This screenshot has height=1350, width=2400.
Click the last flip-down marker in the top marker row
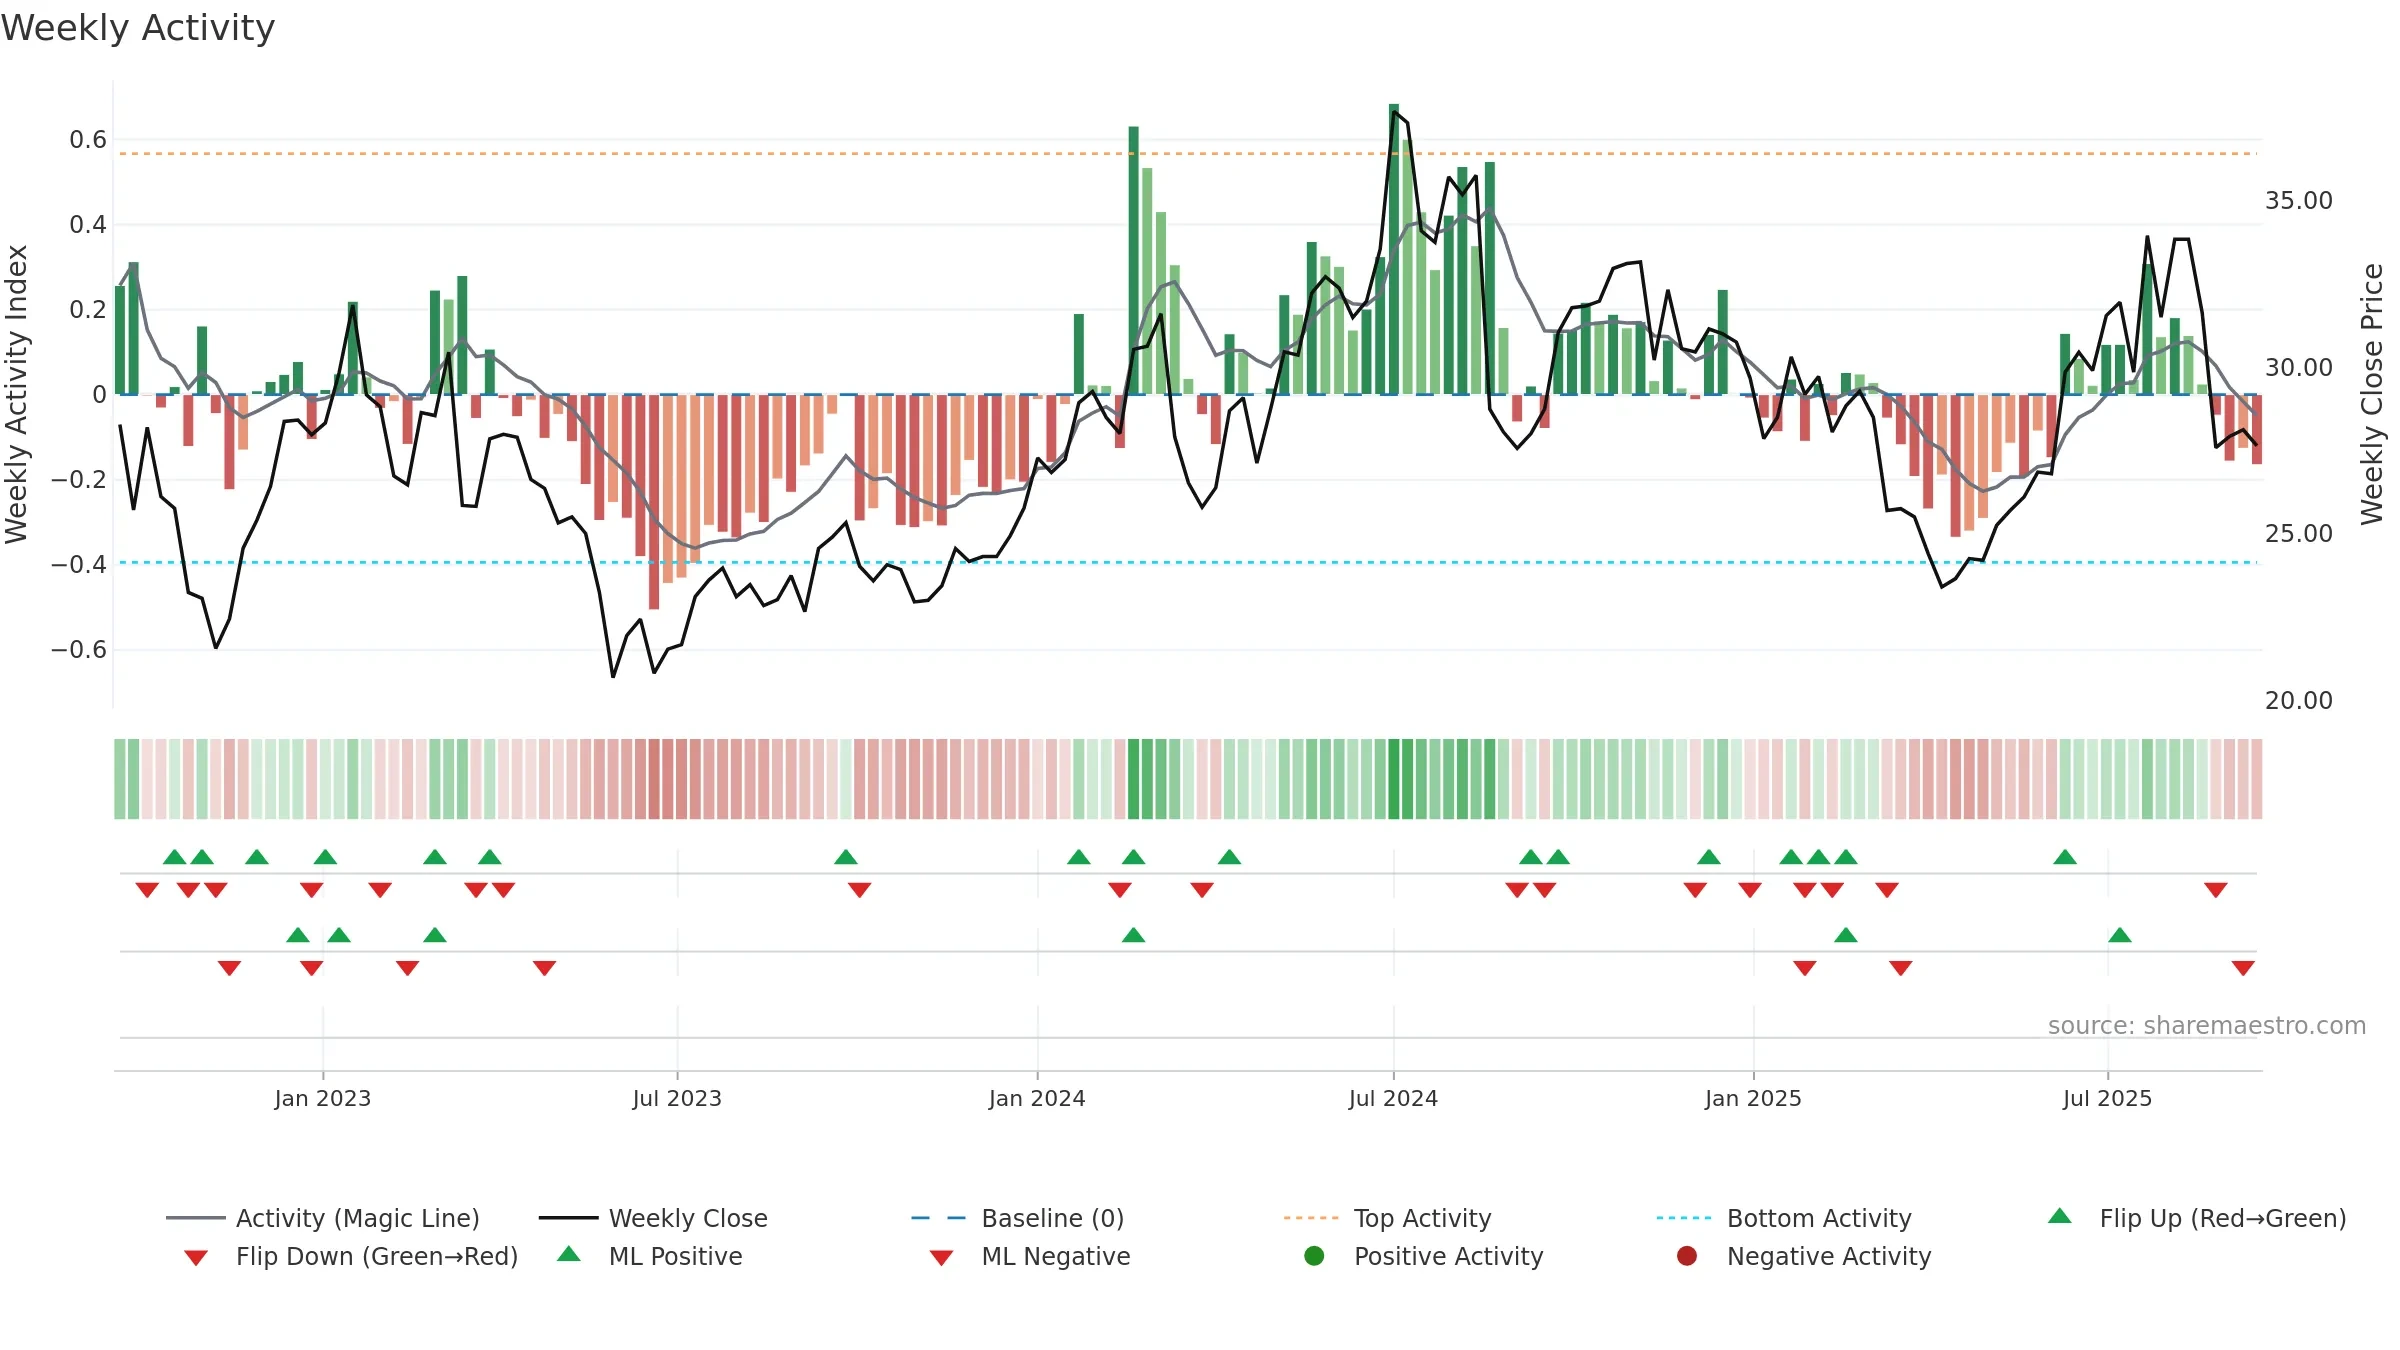coord(2216,890)
